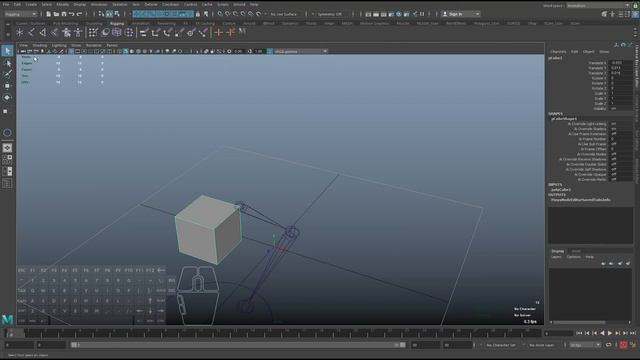The image size is (640, 360).
Task: Click the Lattice deformer shelf icon
Action: 117,32
